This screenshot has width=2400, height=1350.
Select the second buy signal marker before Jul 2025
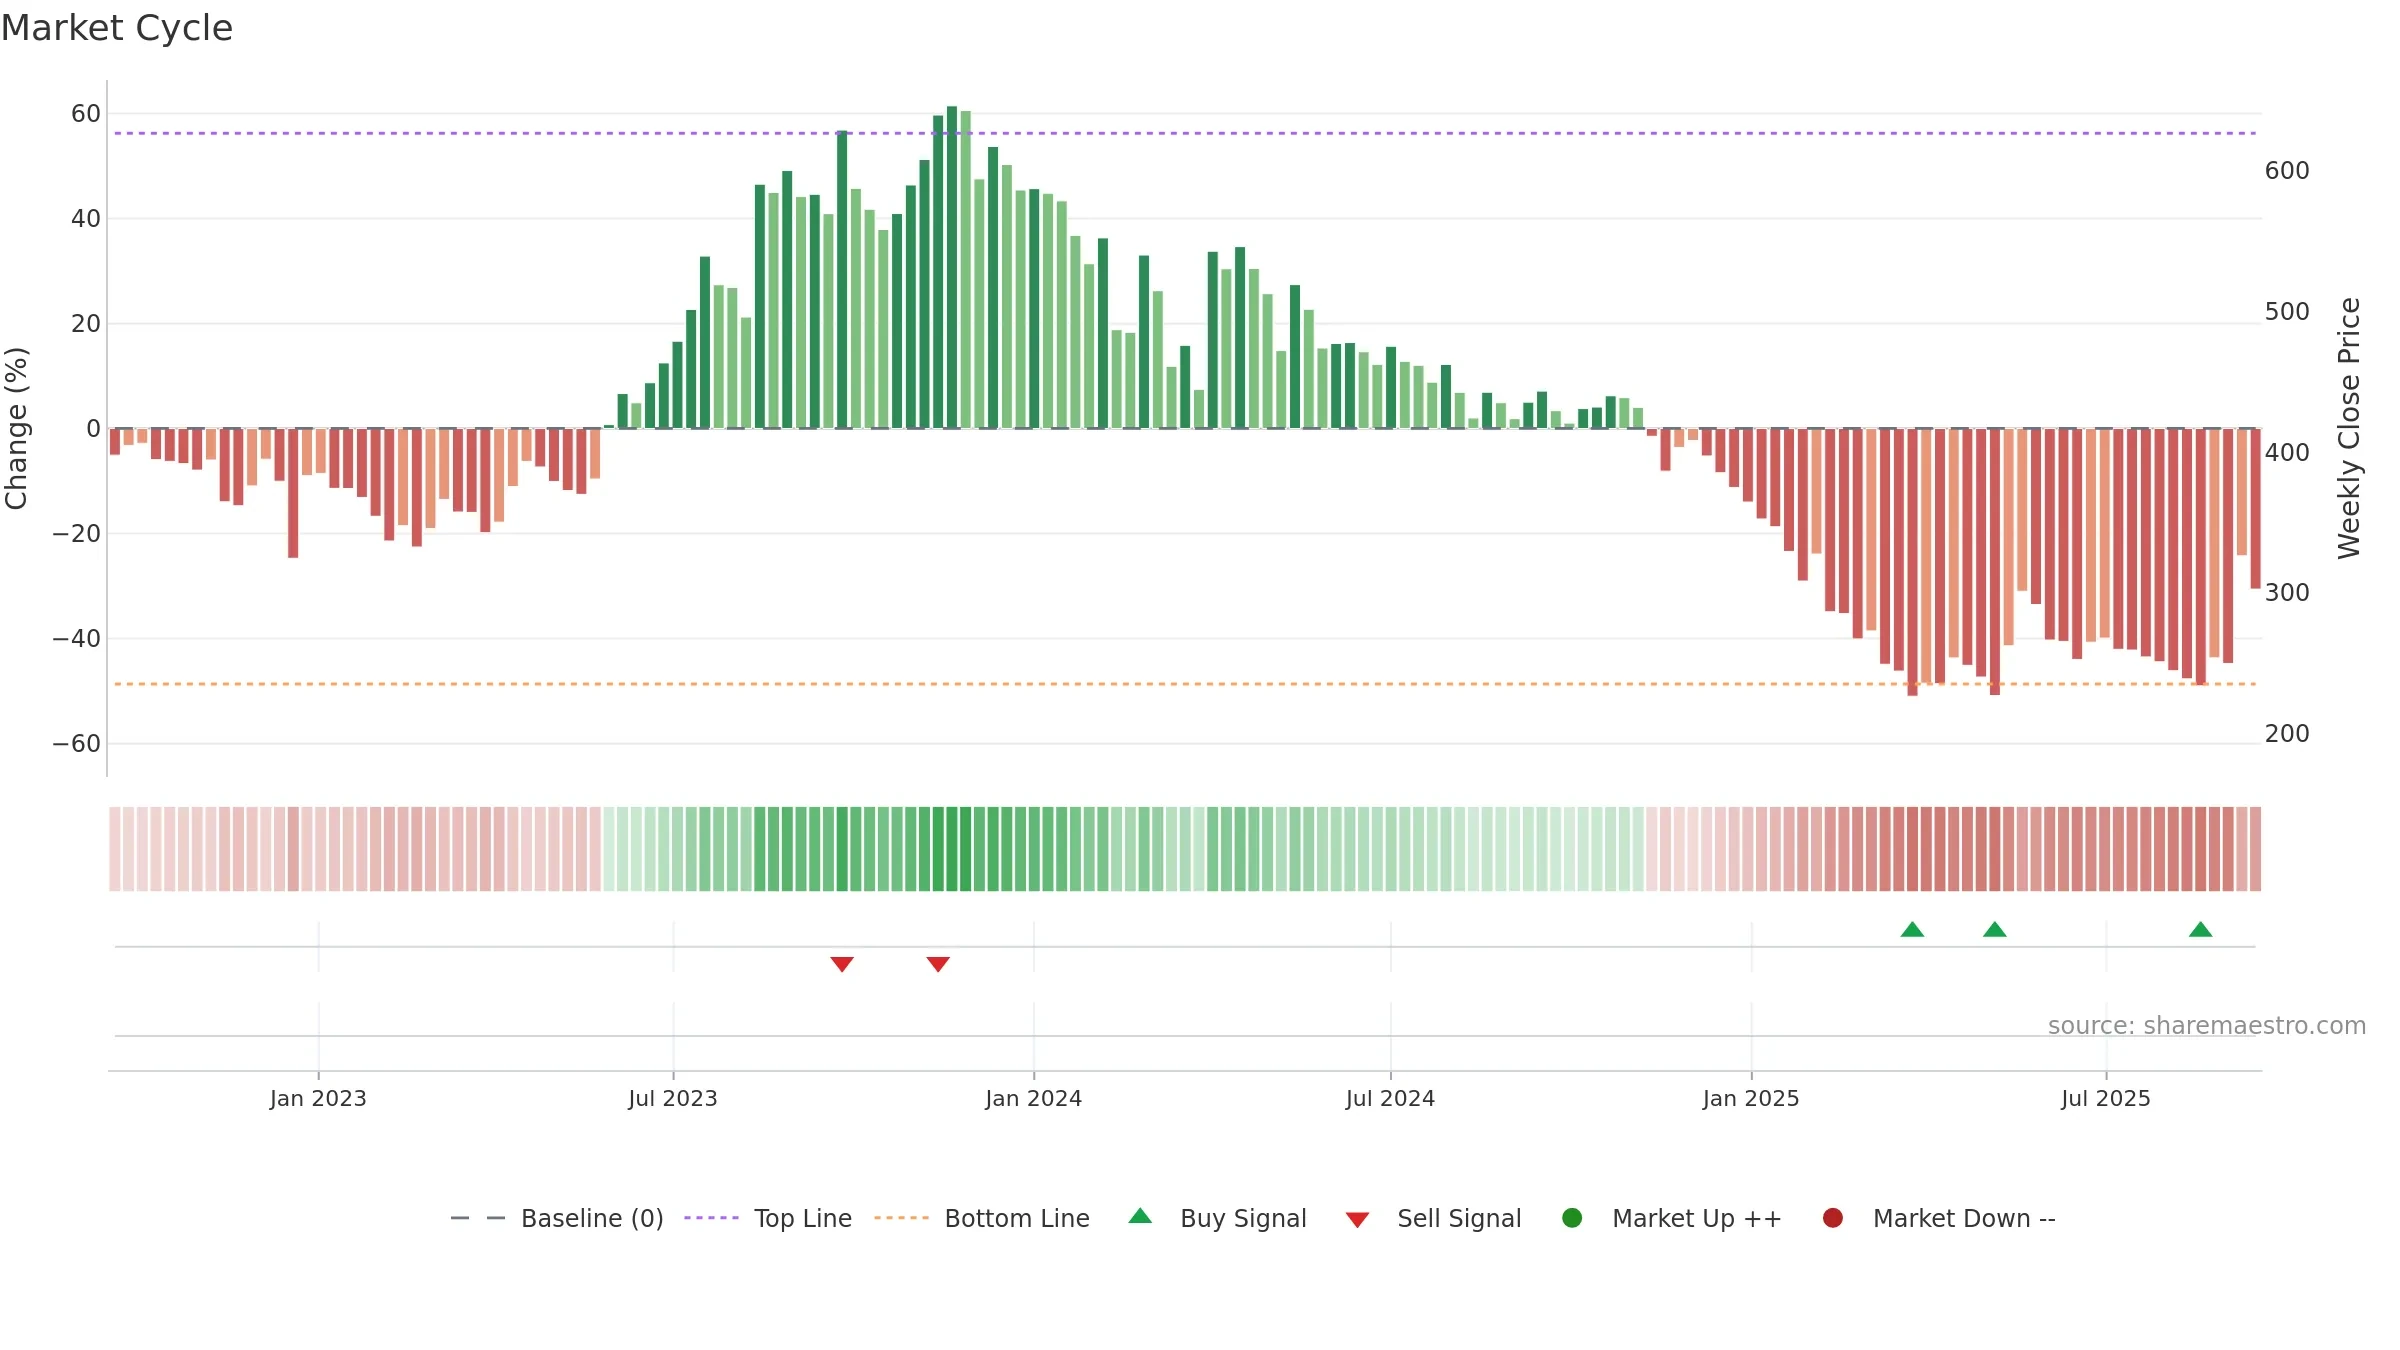pyautogui.click(x=1995, y=929)
